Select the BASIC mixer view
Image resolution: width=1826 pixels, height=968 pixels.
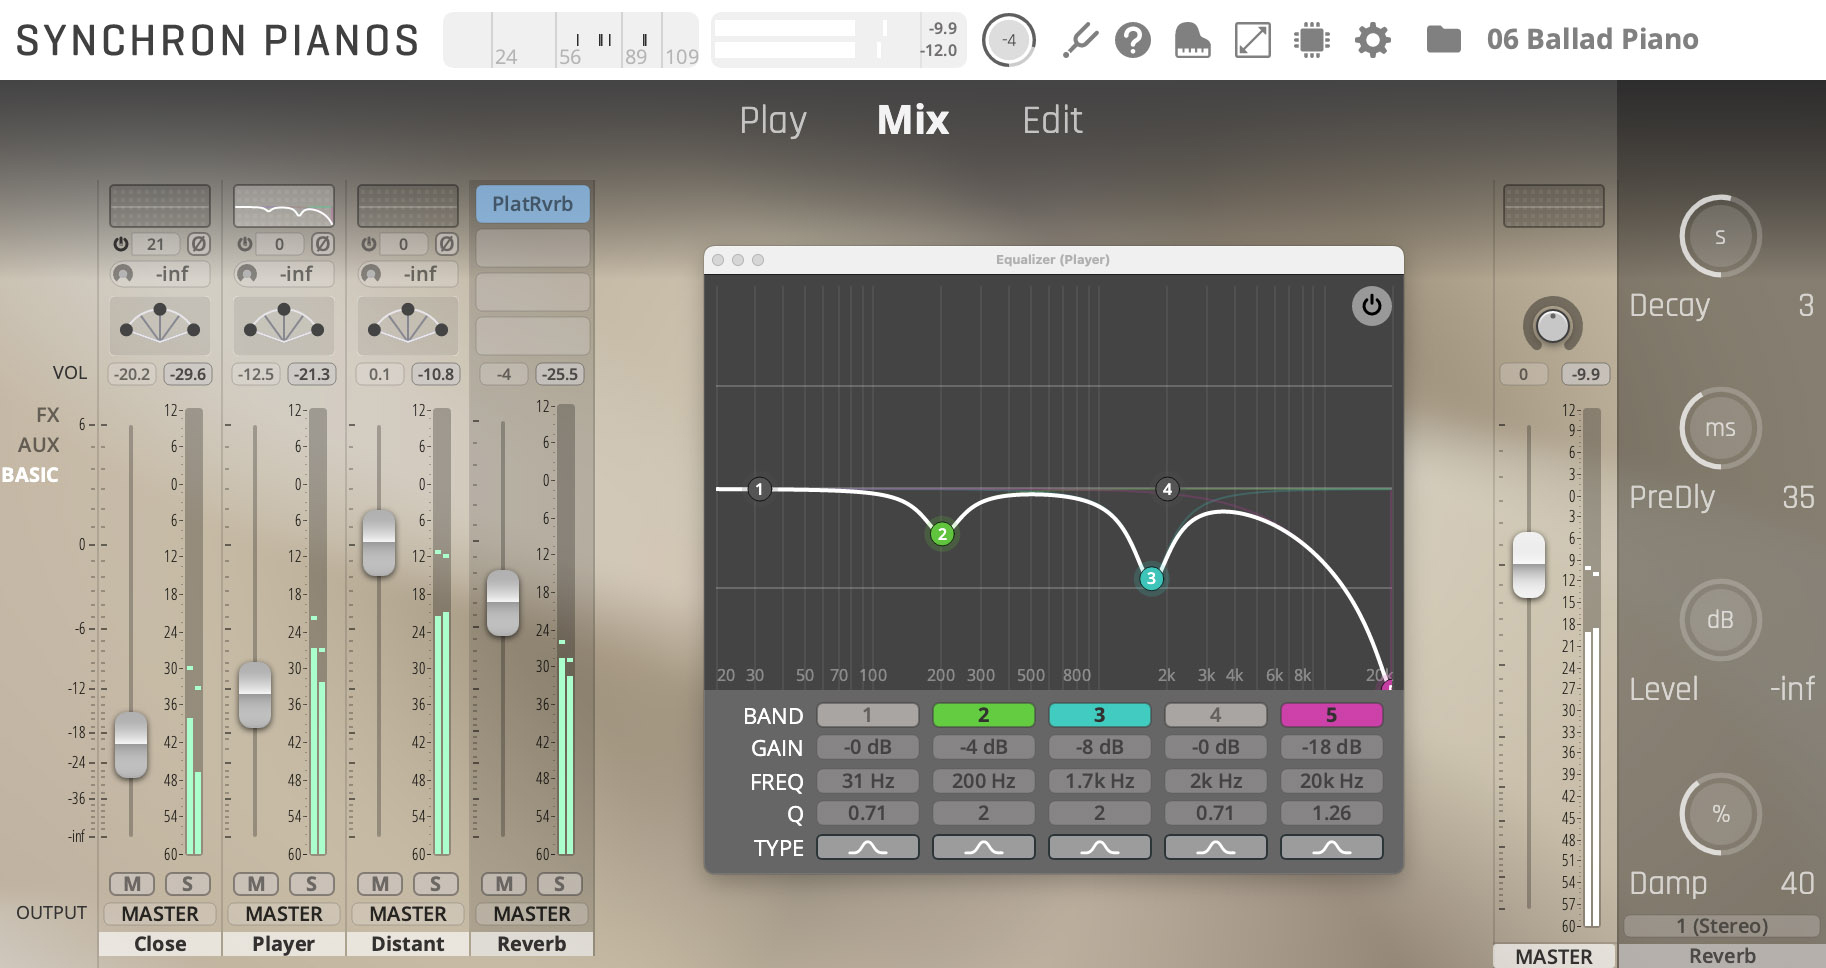click(x=30, y=475)
